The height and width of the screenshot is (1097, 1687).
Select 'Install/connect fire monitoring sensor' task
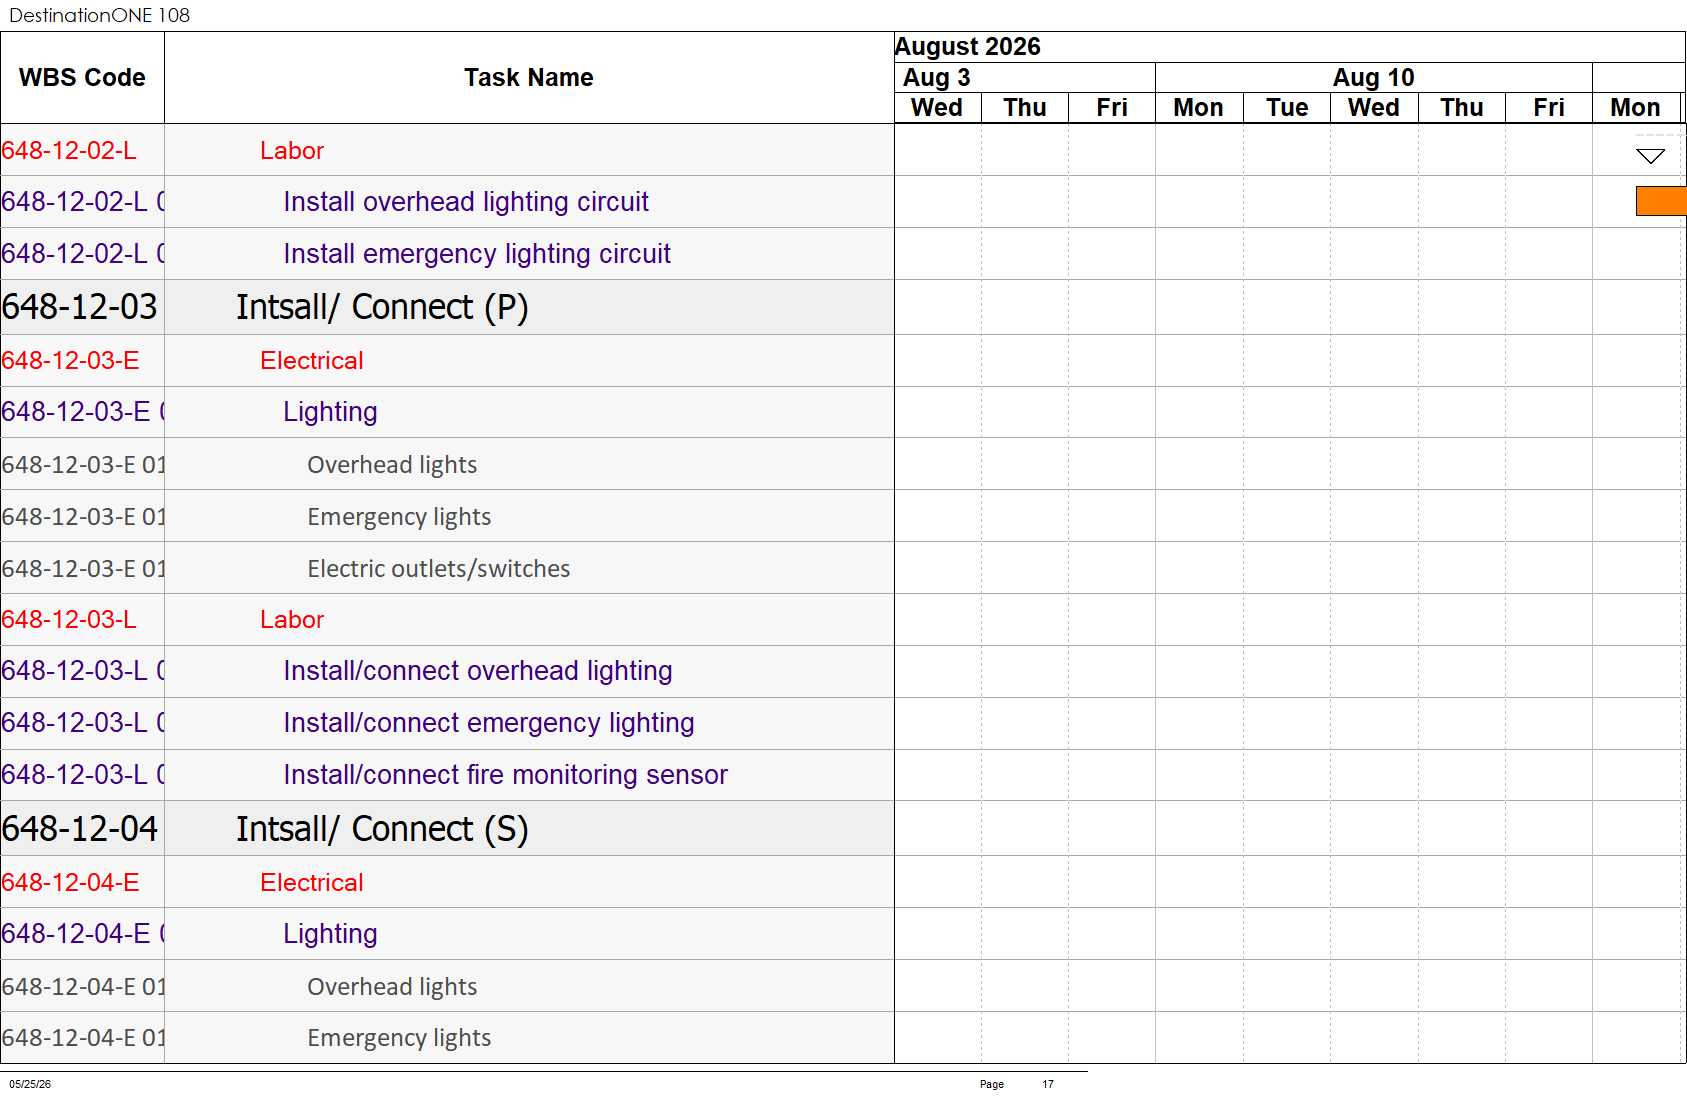point(506,775)
